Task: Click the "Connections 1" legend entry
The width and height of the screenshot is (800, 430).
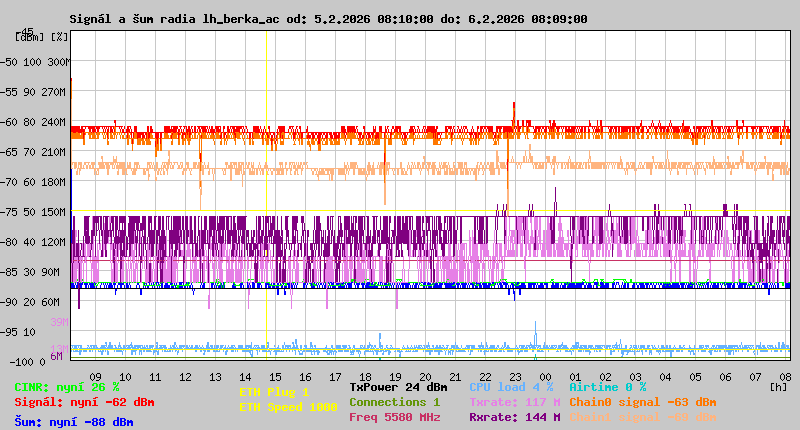Action: click(394, 402)
